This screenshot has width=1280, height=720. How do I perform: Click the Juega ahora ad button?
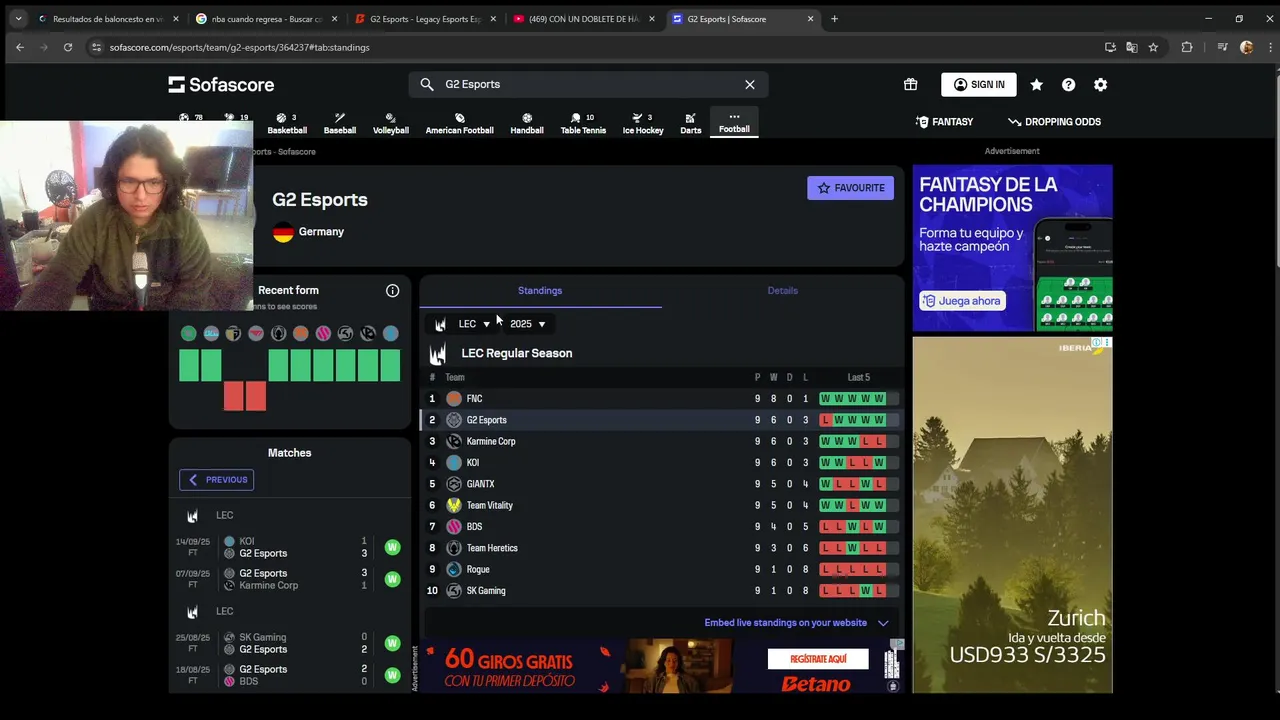click(962, 301)
